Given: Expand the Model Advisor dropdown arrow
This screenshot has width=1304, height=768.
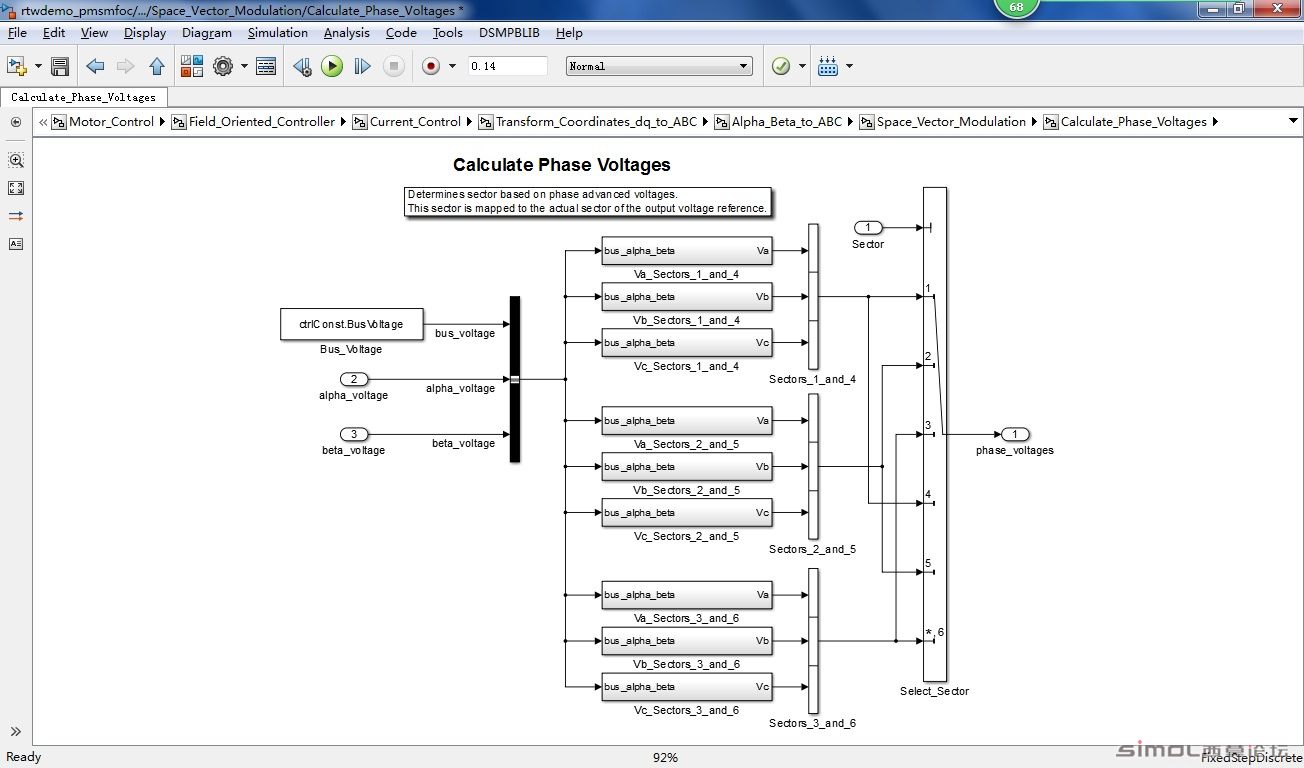Looking at the screenshot, I should (802, 66).
